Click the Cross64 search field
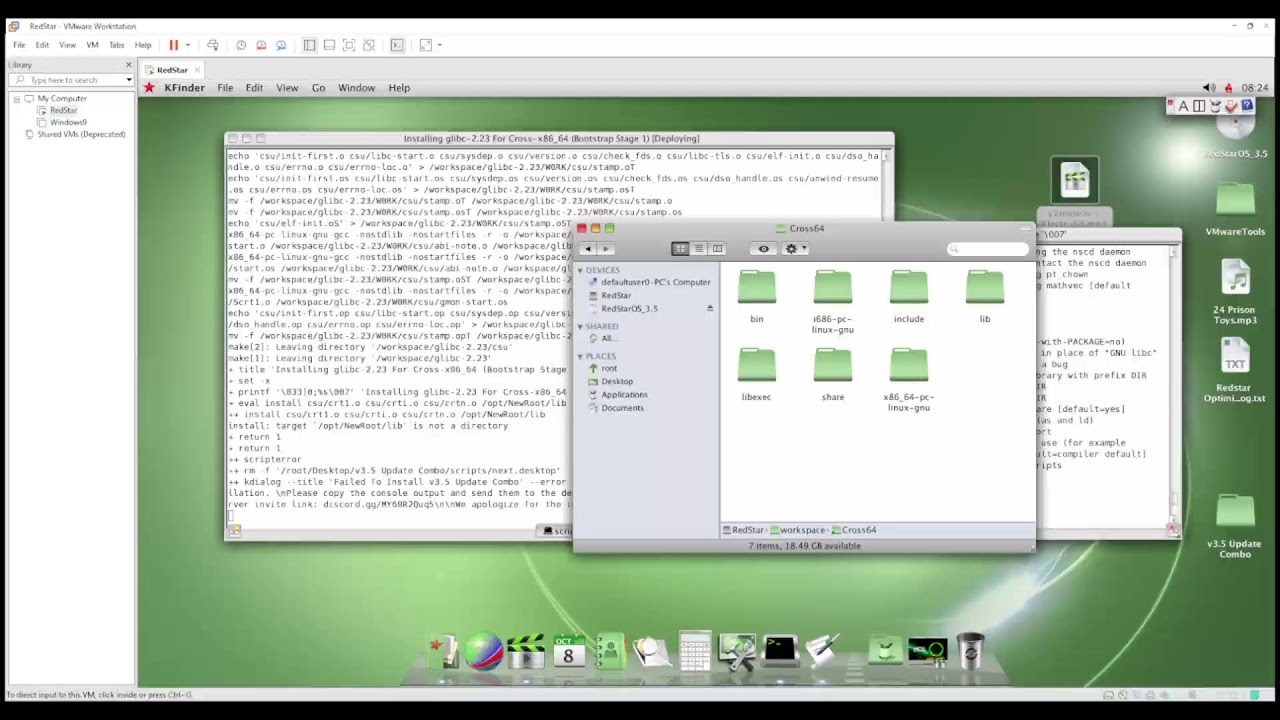The height and width of the screenshot is (720, 1280). click(x=988, y=249)
